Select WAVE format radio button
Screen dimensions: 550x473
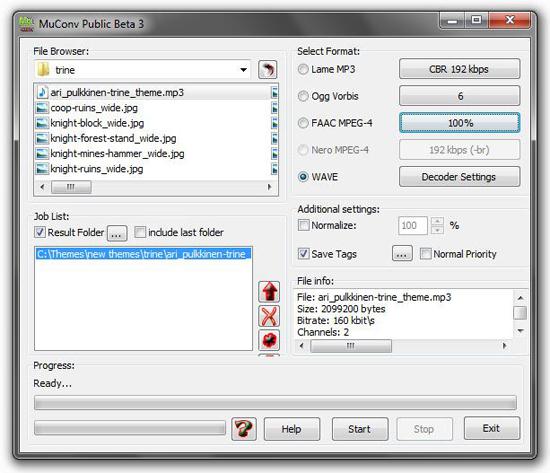[303, 177]
